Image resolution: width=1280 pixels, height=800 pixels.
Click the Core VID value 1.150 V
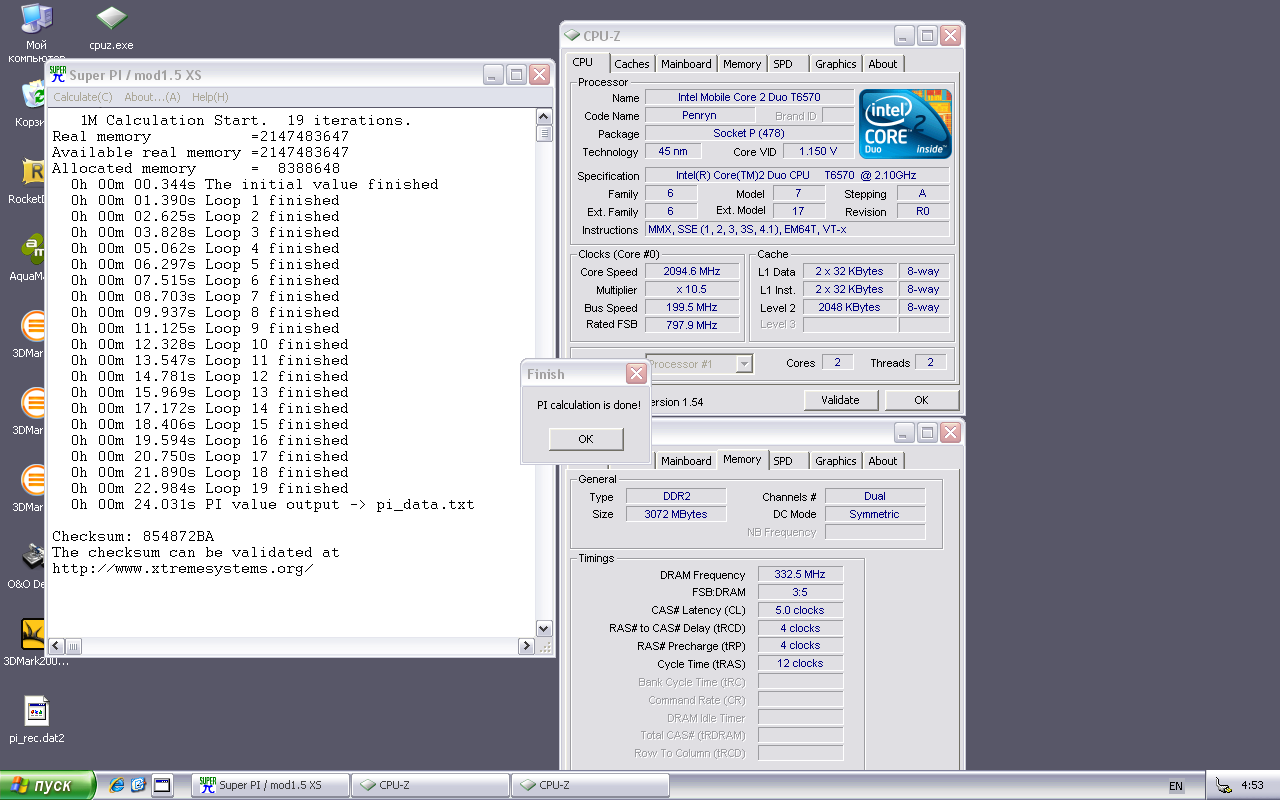click(x=818, y=152)
